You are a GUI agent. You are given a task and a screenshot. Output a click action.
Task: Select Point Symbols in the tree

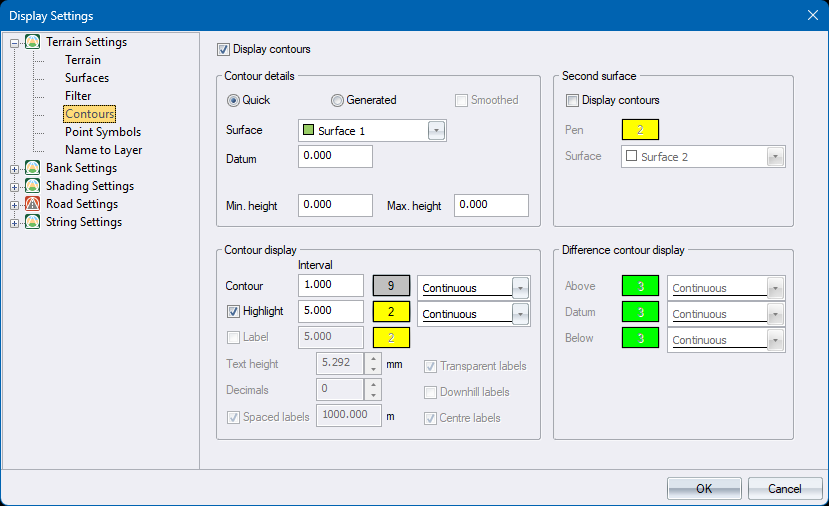(103, 132)
